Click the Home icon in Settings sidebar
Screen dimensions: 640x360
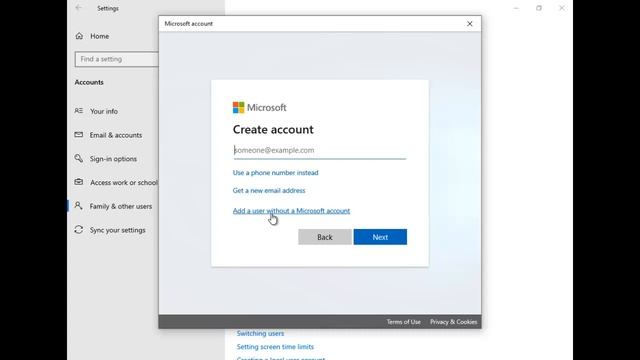coord(79,36)
